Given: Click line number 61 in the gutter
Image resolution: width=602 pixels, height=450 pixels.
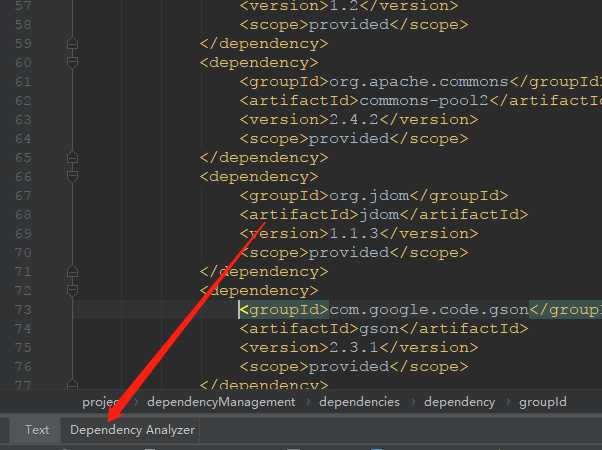Looking at the screenshot, I should (x=23, y=81).
